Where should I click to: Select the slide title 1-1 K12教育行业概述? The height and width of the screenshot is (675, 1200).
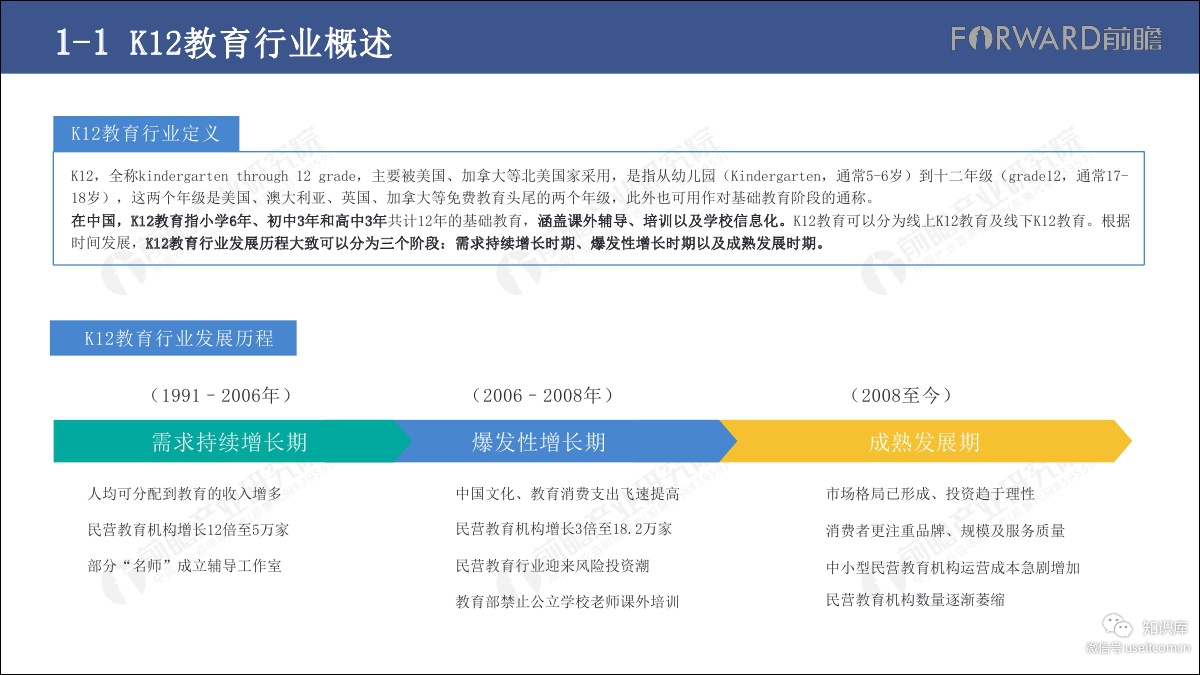click(224, 42)
